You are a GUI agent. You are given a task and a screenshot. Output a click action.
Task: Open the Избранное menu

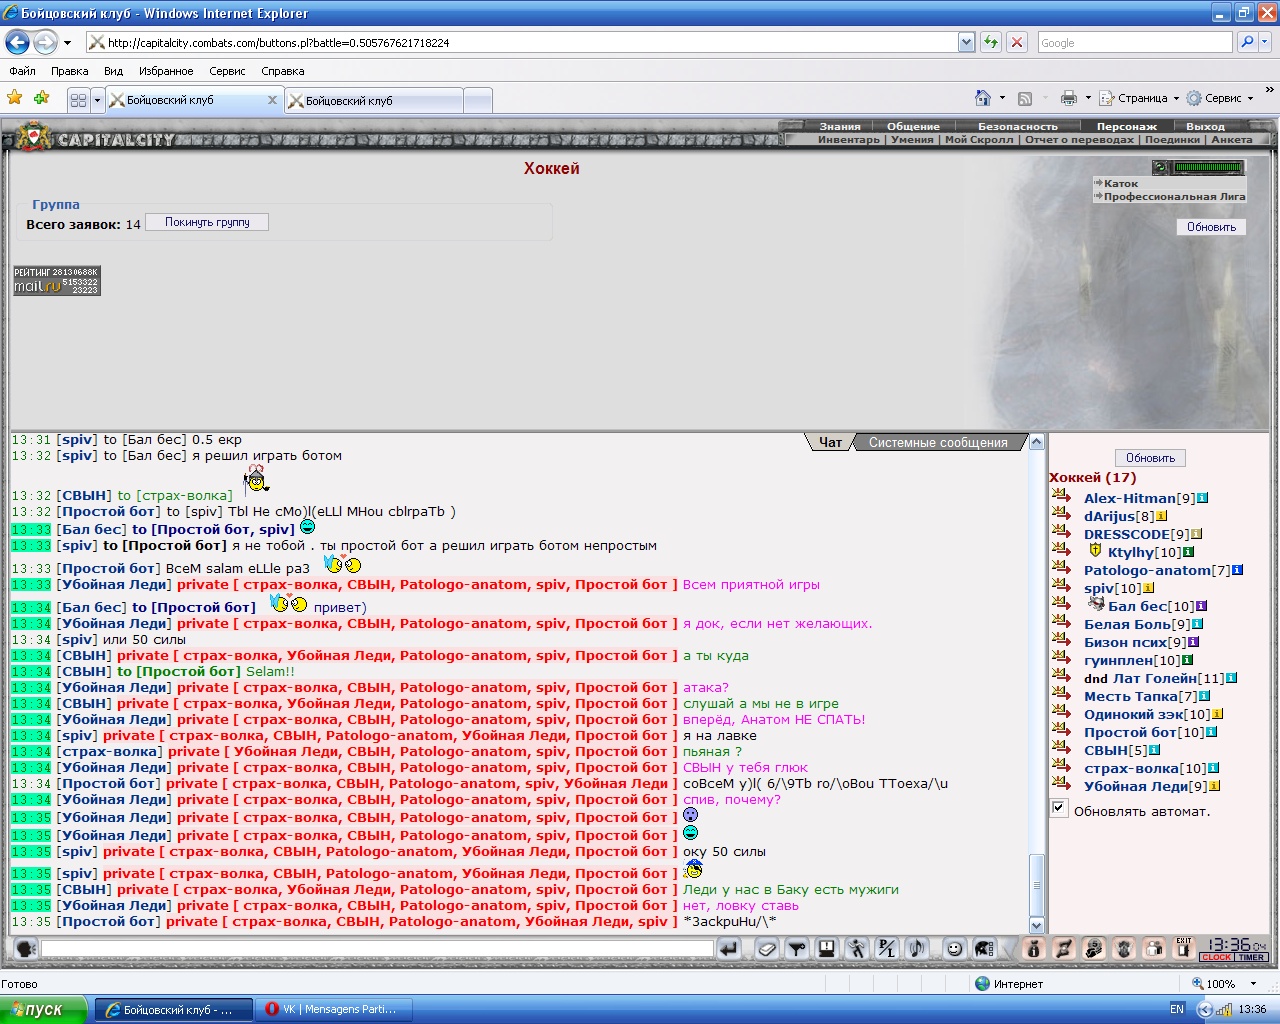coord(166,71)
